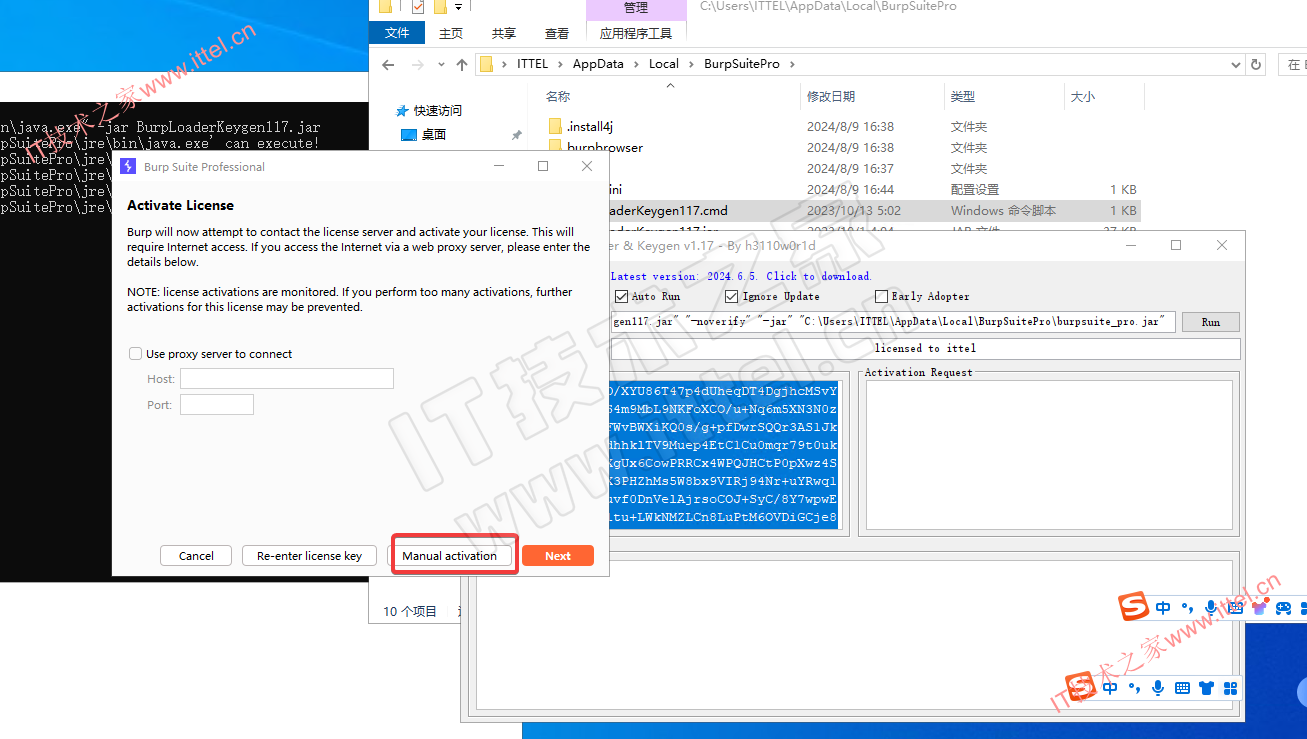
Task: Click the plain blue shirt skin icon
Action: pos(1206,688)
